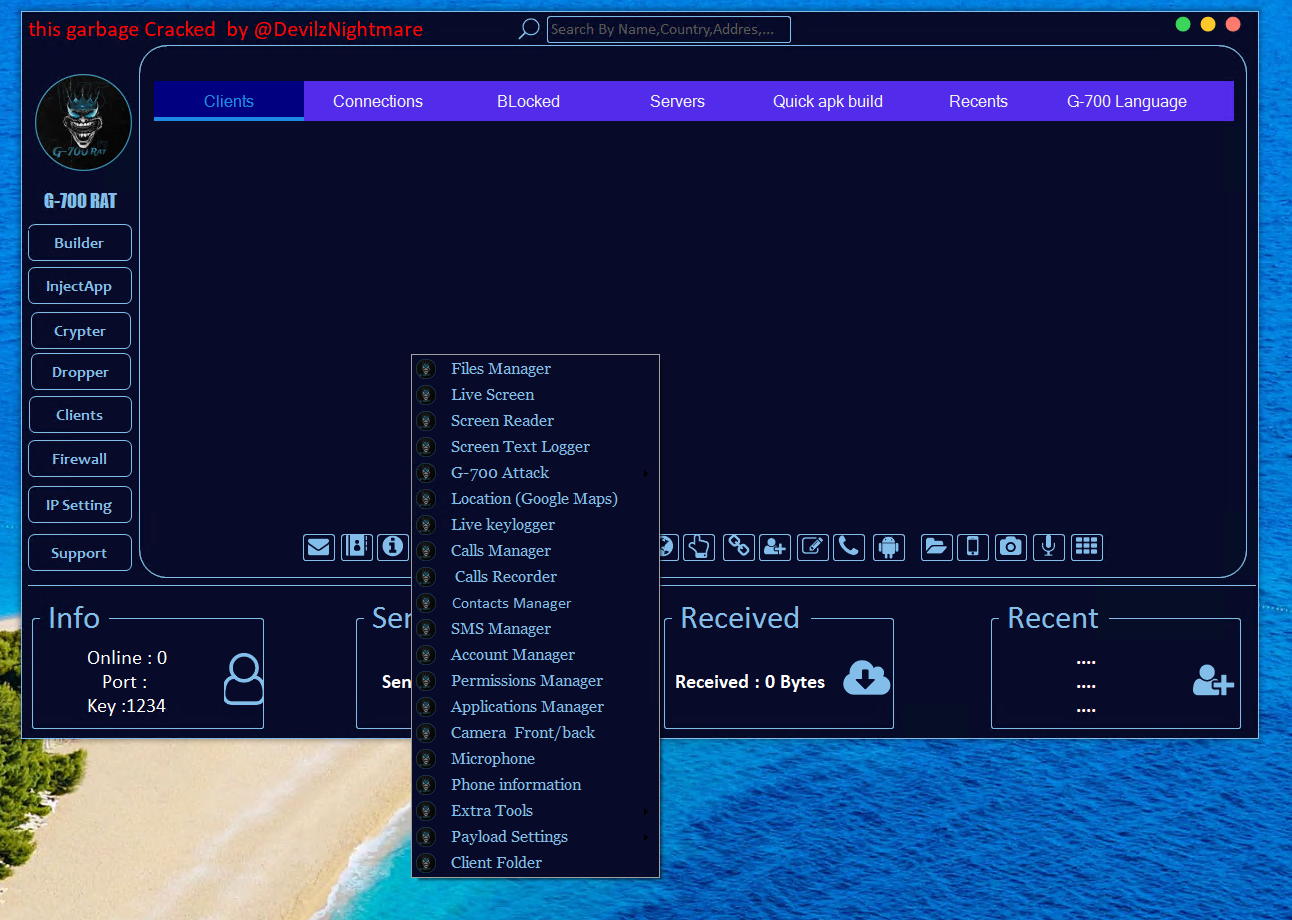Click the open folder icon
This screenshot has height=920, width=1292.
(936, 547)
